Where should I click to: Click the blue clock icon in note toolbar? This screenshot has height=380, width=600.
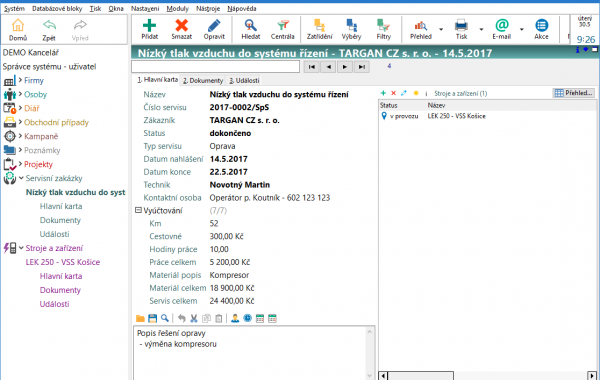click(248, 318)
